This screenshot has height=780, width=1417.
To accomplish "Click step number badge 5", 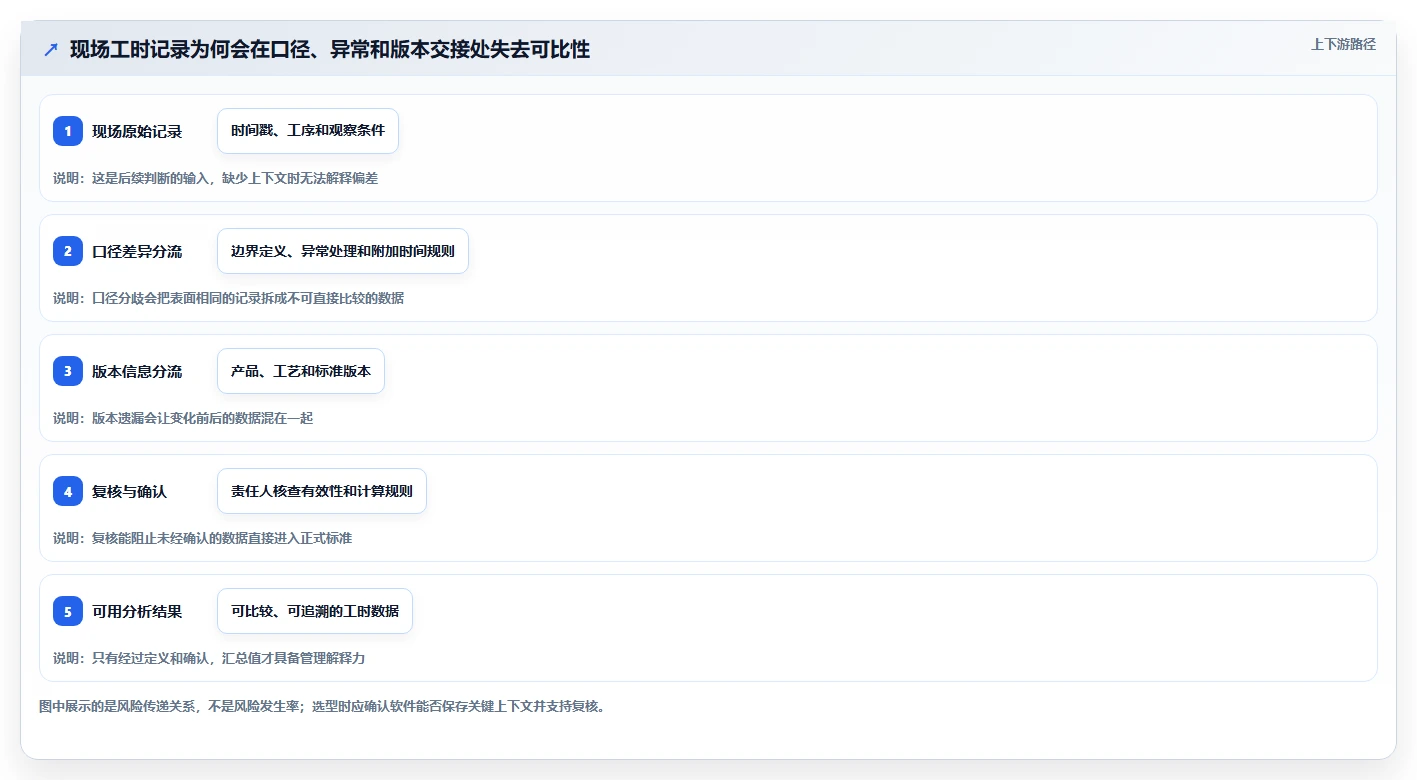I will [x=68, y=611].
